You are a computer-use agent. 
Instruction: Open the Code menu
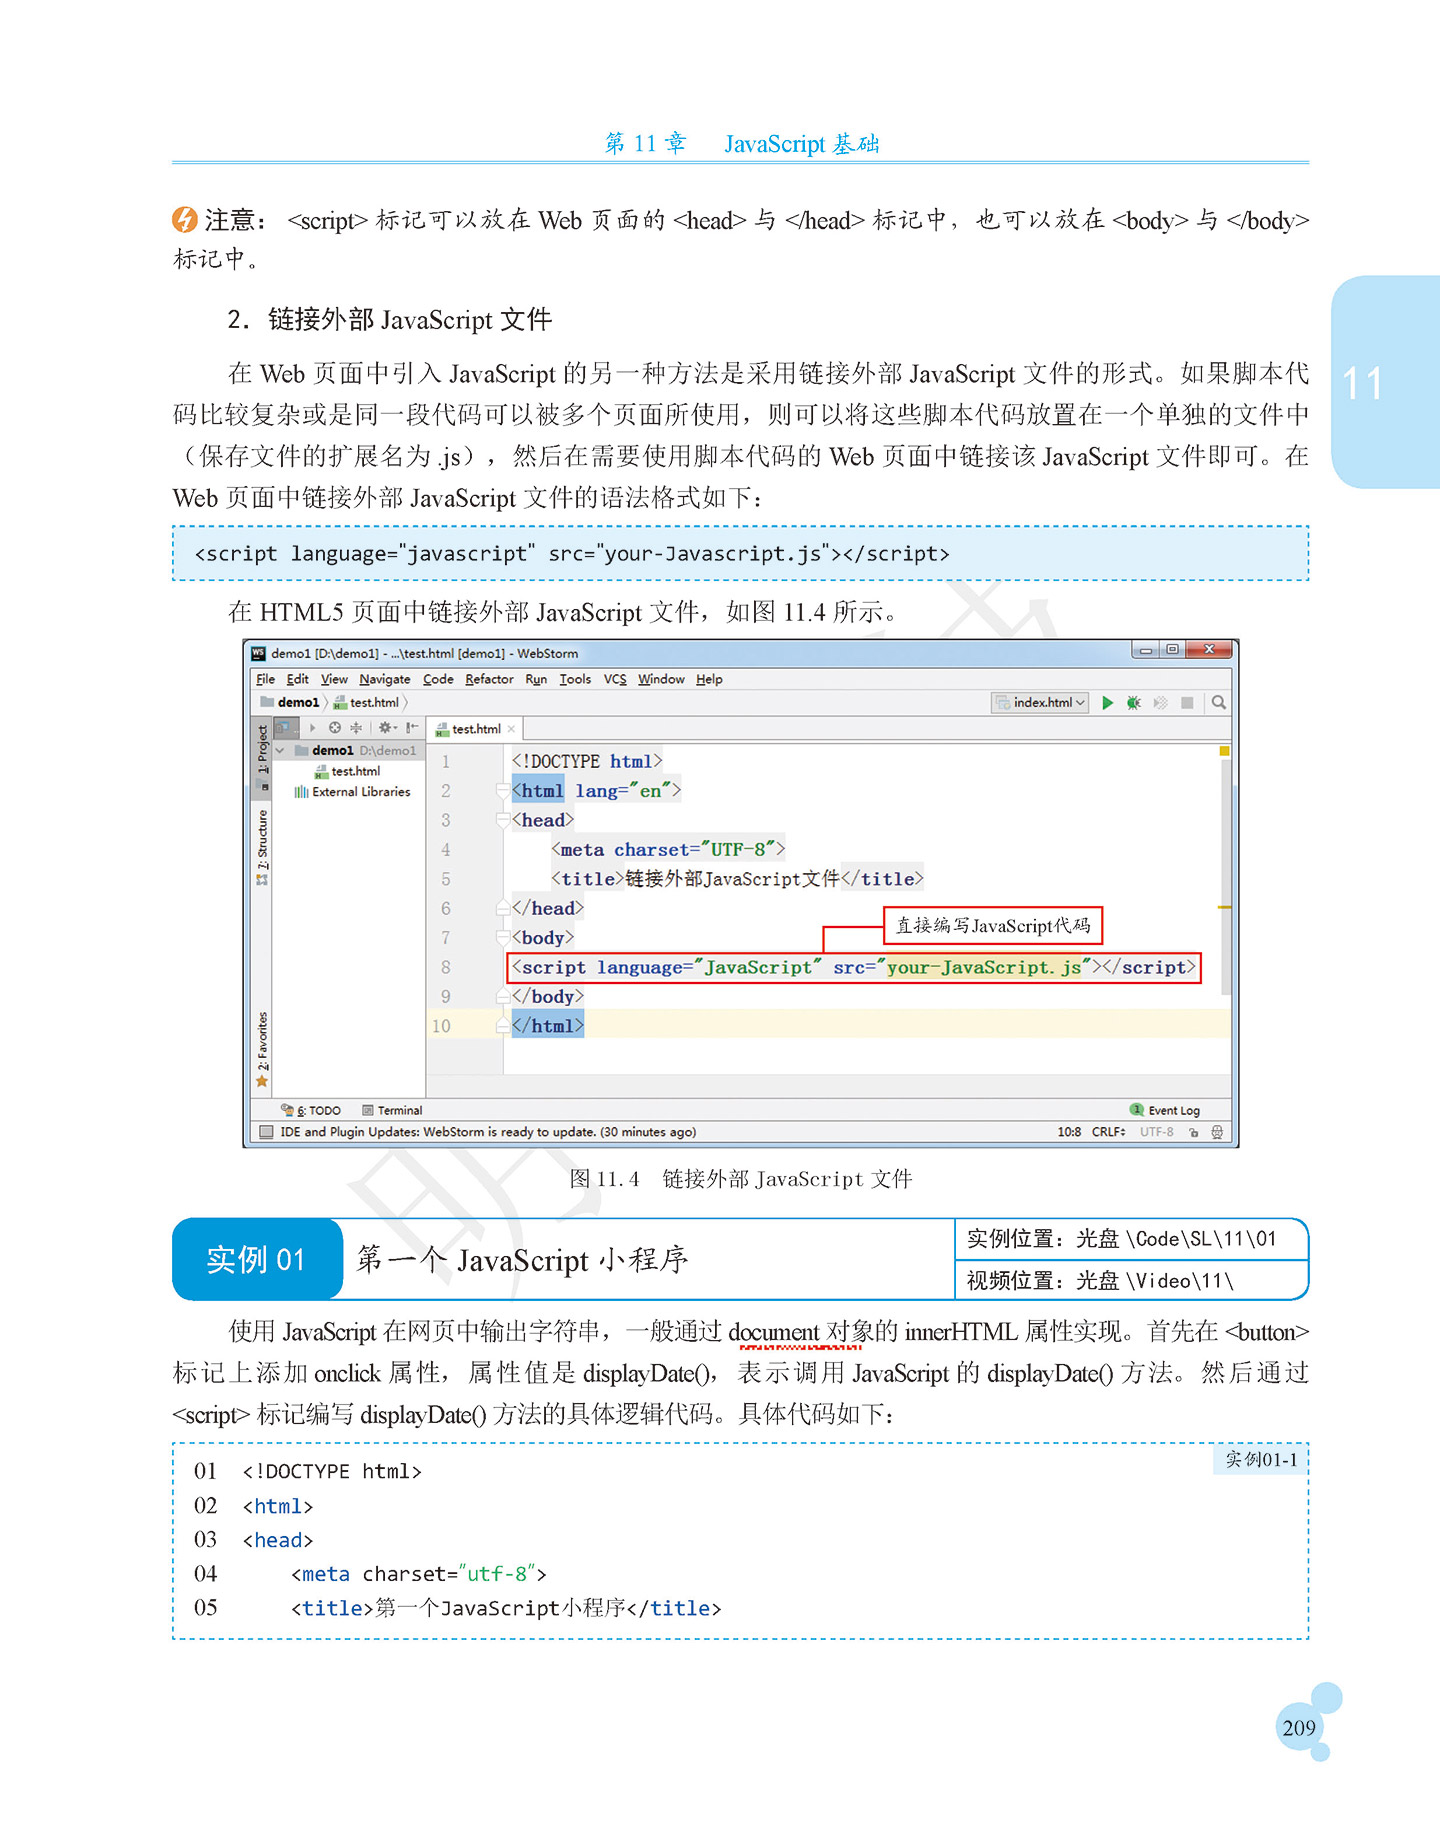coord(438,679)
